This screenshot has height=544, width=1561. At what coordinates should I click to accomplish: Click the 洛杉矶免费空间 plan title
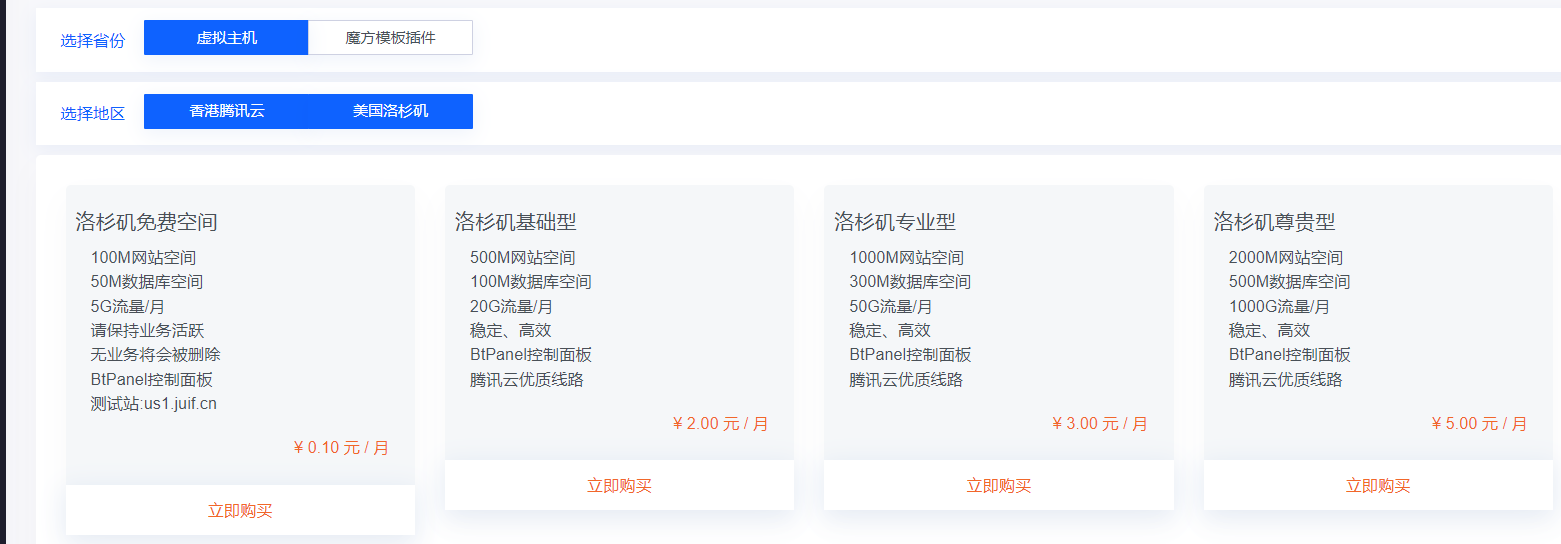146,222
